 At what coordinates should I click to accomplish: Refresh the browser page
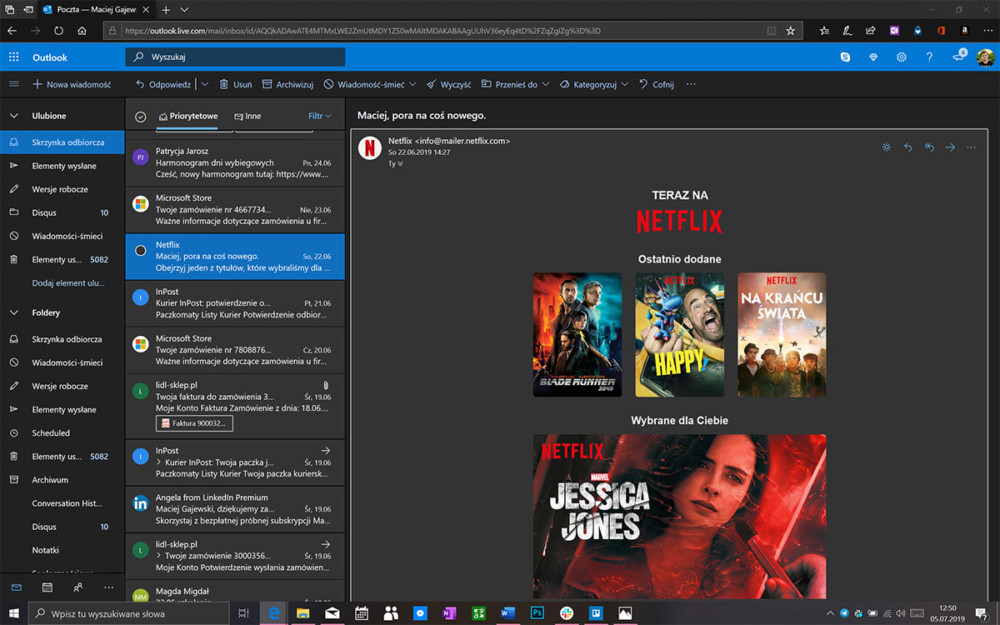pos(58,30)
